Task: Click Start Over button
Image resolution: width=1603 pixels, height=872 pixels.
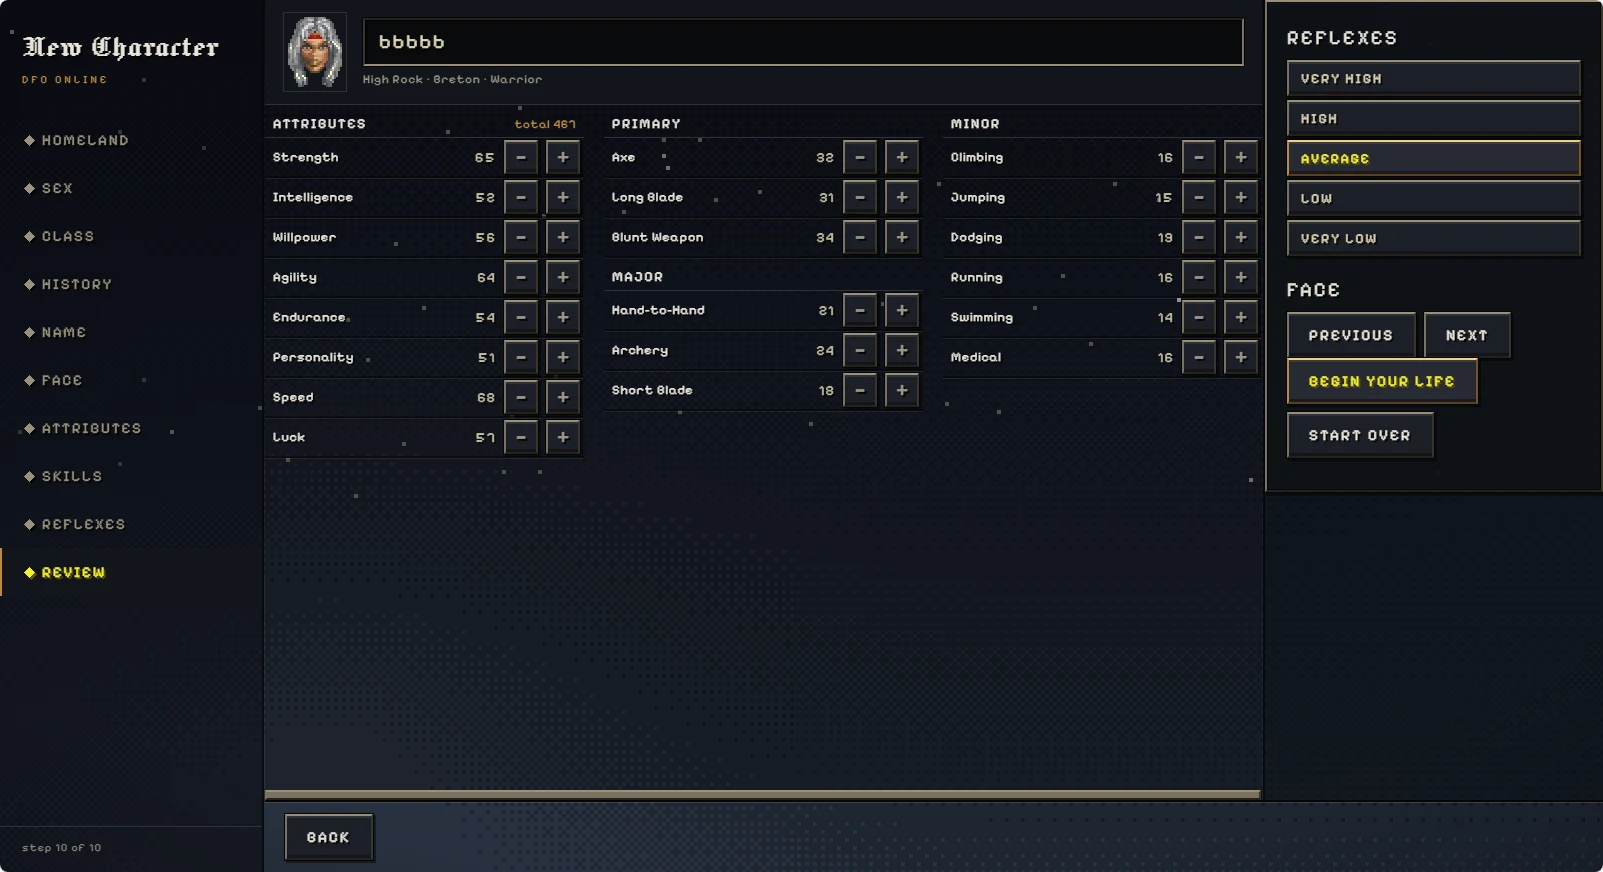Action: click(1359, 435)
